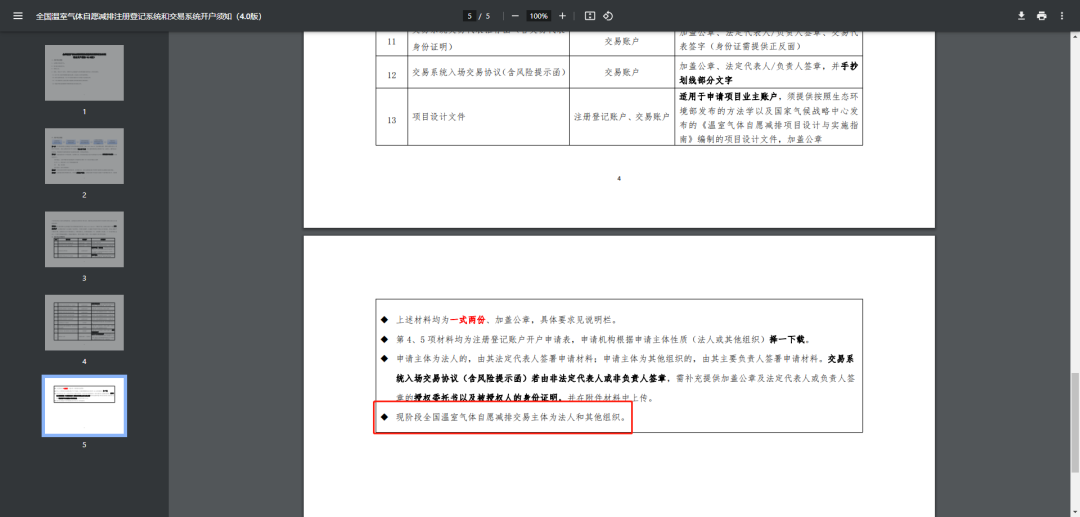Screen dimensions: 1080x517
Task: Open page 3 thumbnail in sidebar
Action: coord(84,239)
